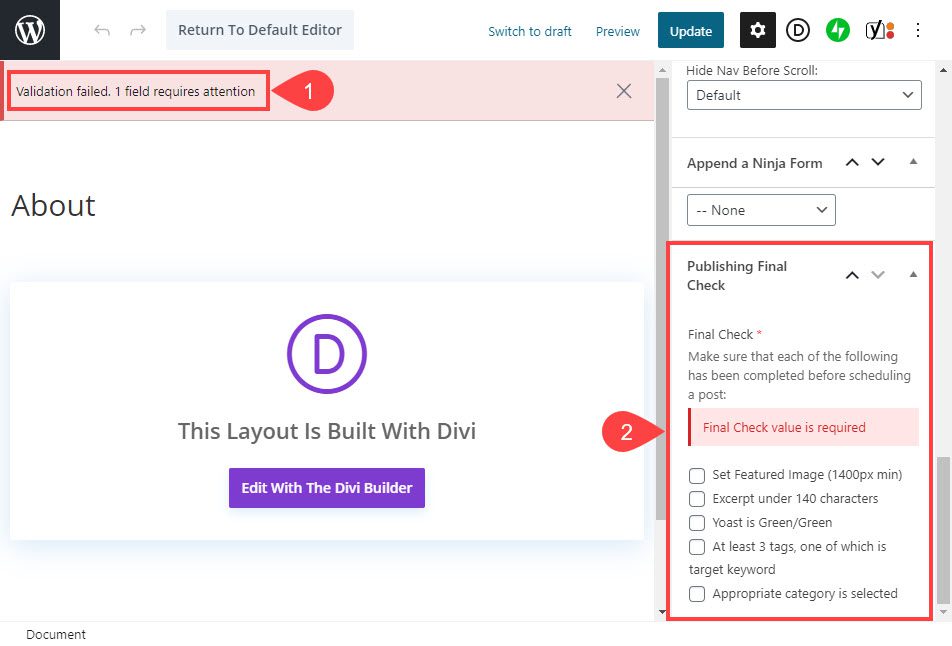
Task: Open the Yoast SEO icon
Action: [879, 31]
